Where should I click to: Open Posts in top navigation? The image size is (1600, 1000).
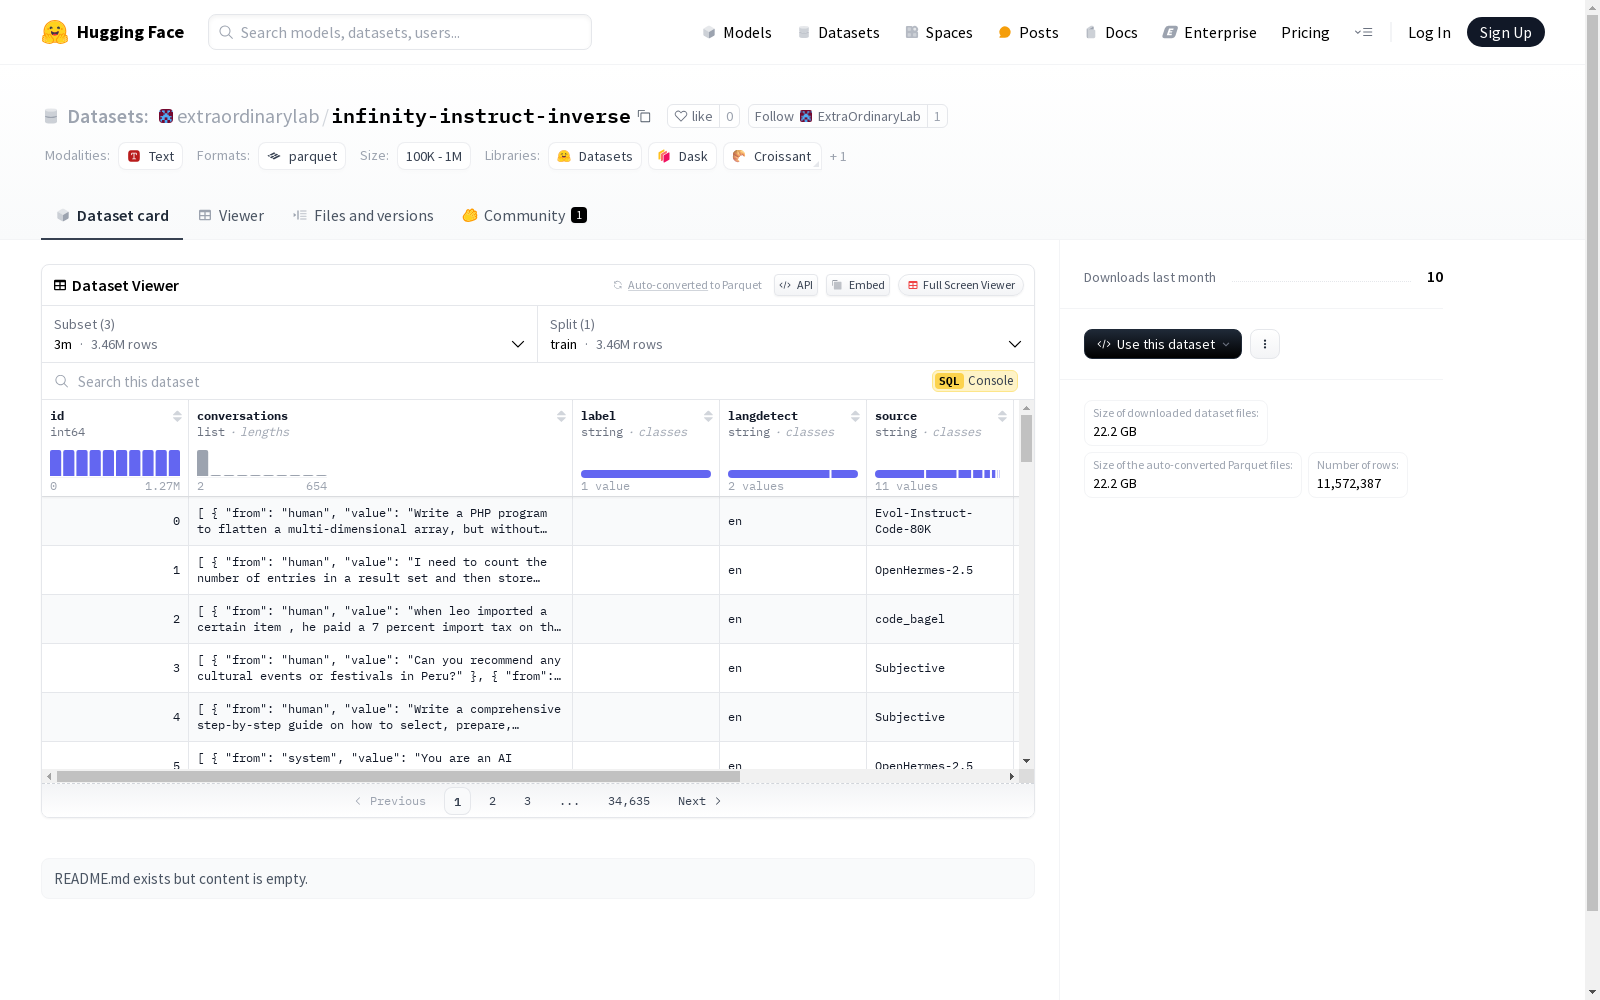1028,32
